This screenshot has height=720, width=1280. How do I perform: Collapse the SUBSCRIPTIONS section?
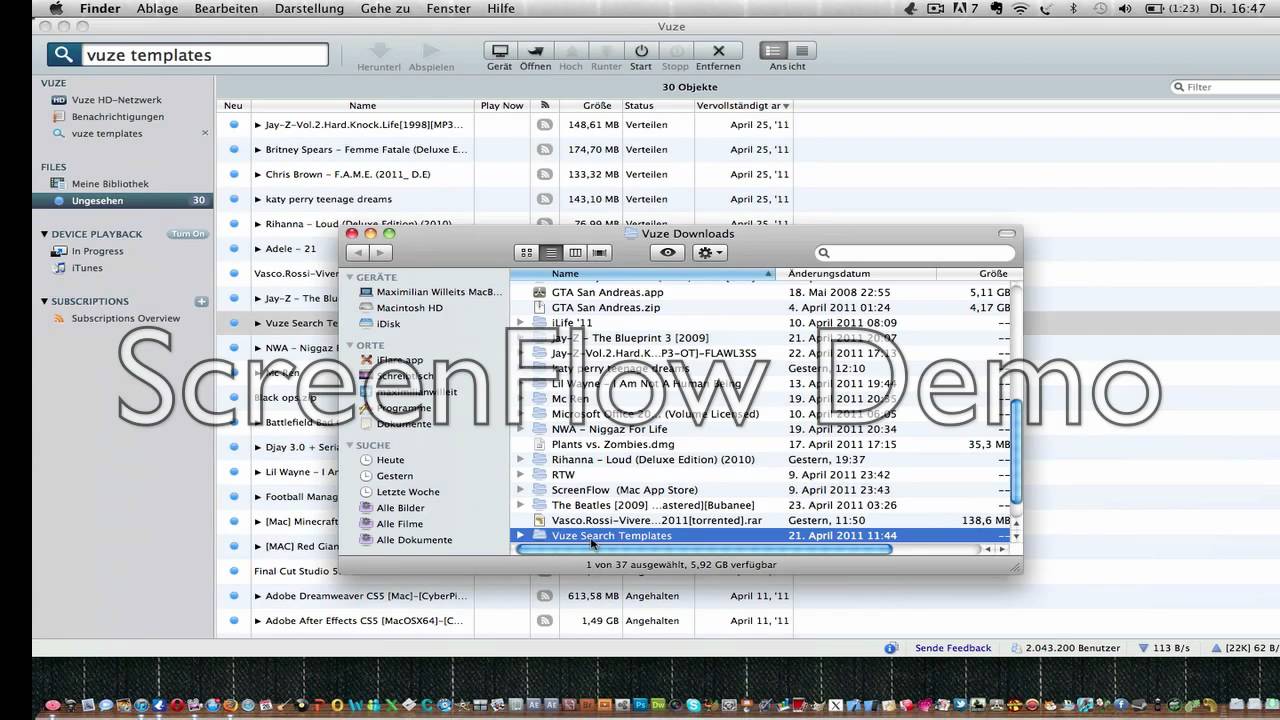tap(44, 301)
